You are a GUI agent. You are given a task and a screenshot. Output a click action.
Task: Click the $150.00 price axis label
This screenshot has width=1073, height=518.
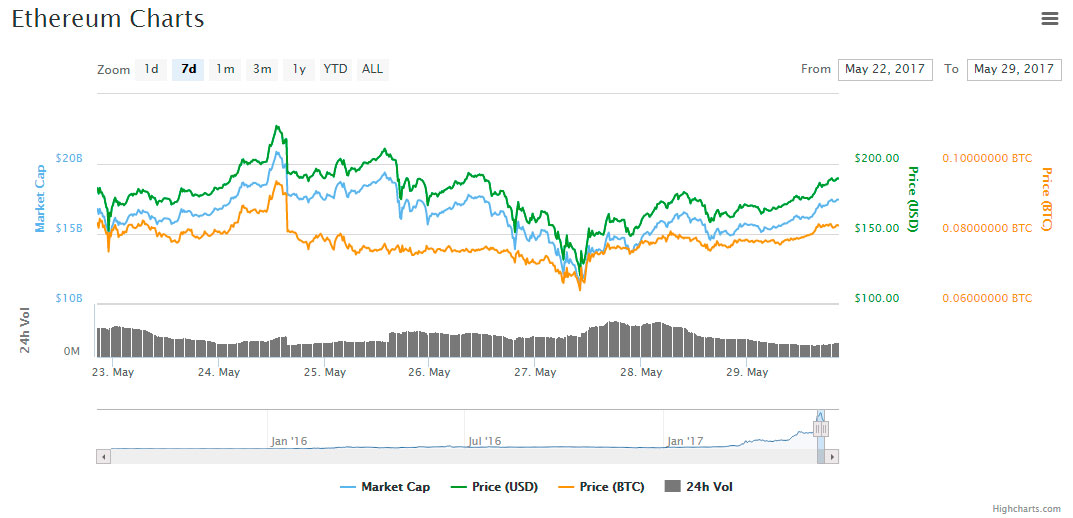pyautogui.click(x=877, y=228)
